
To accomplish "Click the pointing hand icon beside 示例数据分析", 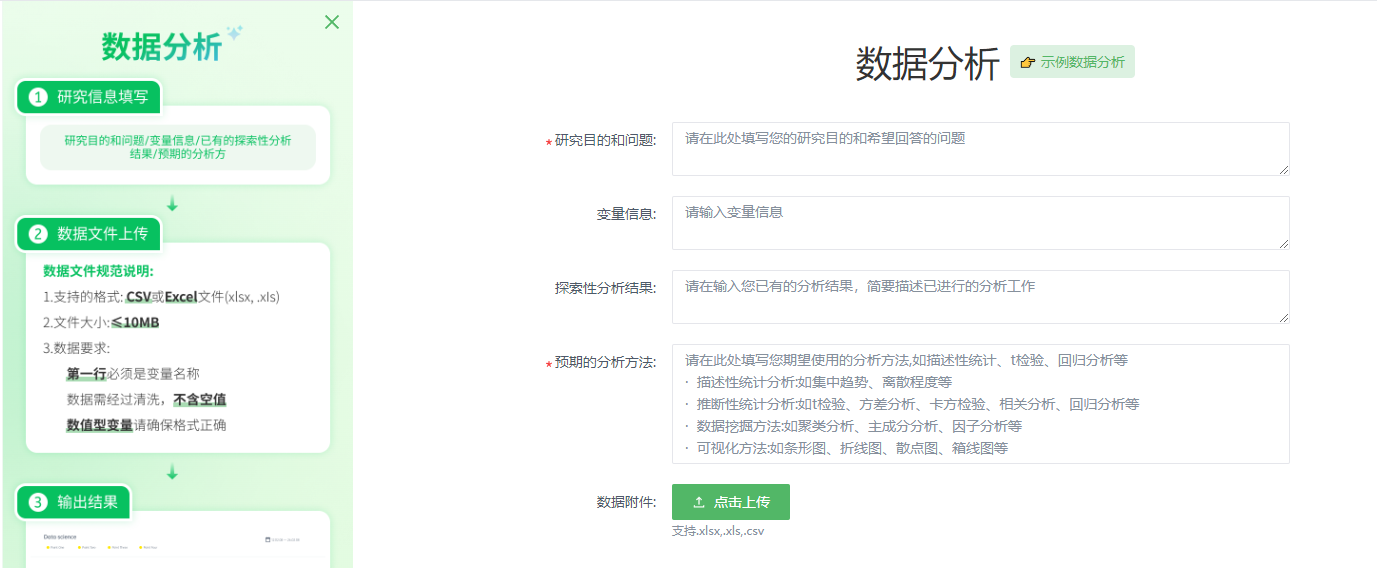I will click(1027, 62).
